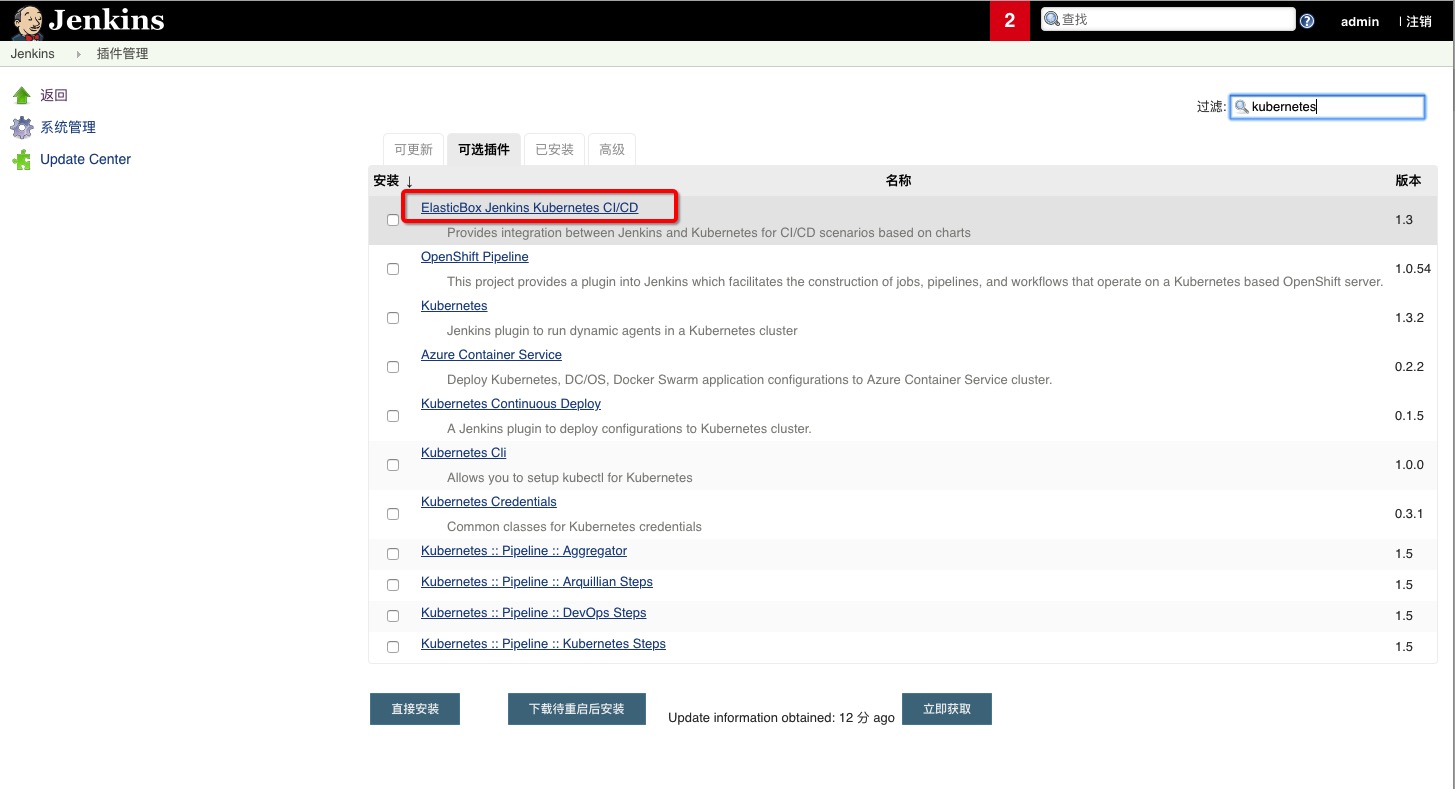Select the Pipeline :: Aggregator checkbox
This screenshot has height=789, width=1455.
393,554
